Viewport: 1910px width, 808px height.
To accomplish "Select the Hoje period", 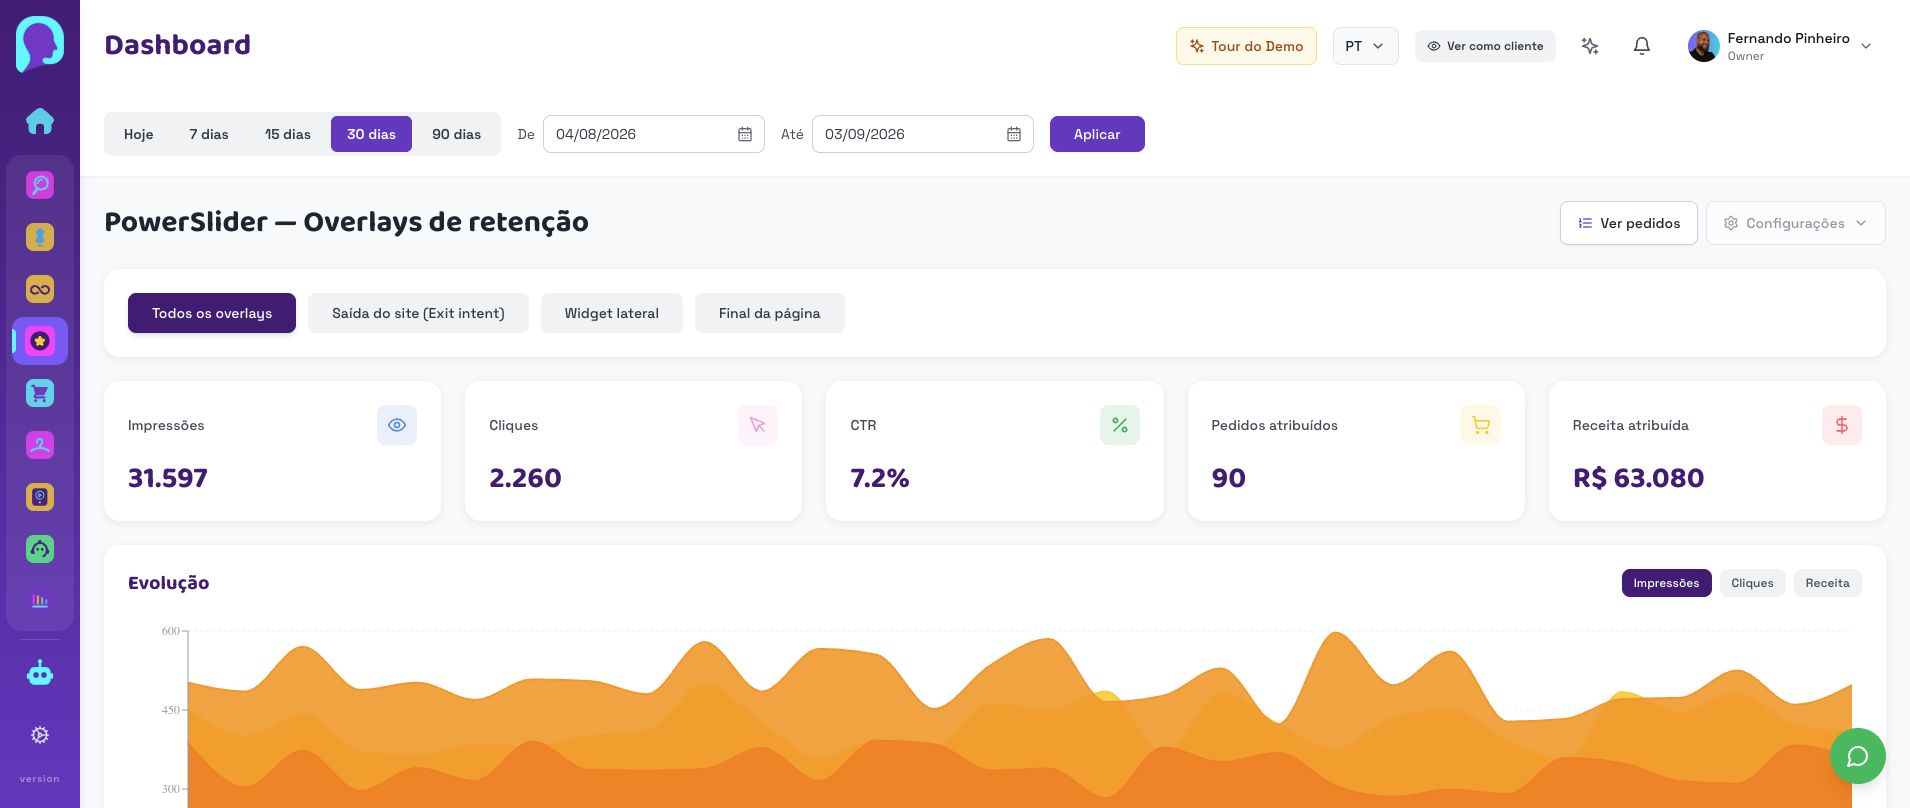I will 139,134.
